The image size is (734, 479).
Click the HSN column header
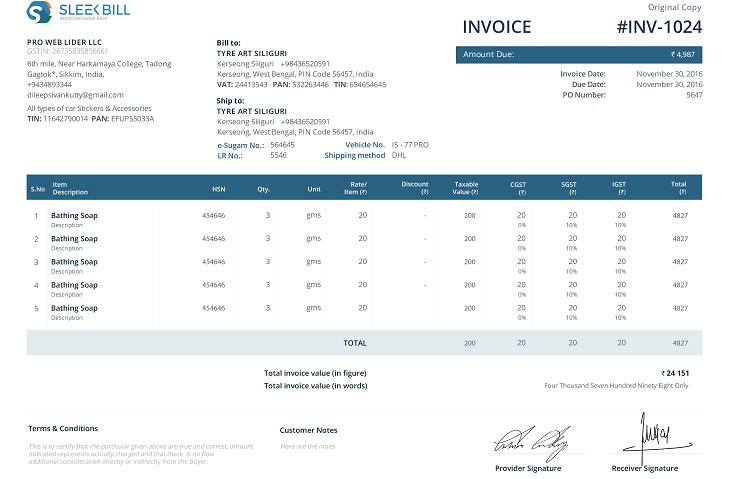218,188
